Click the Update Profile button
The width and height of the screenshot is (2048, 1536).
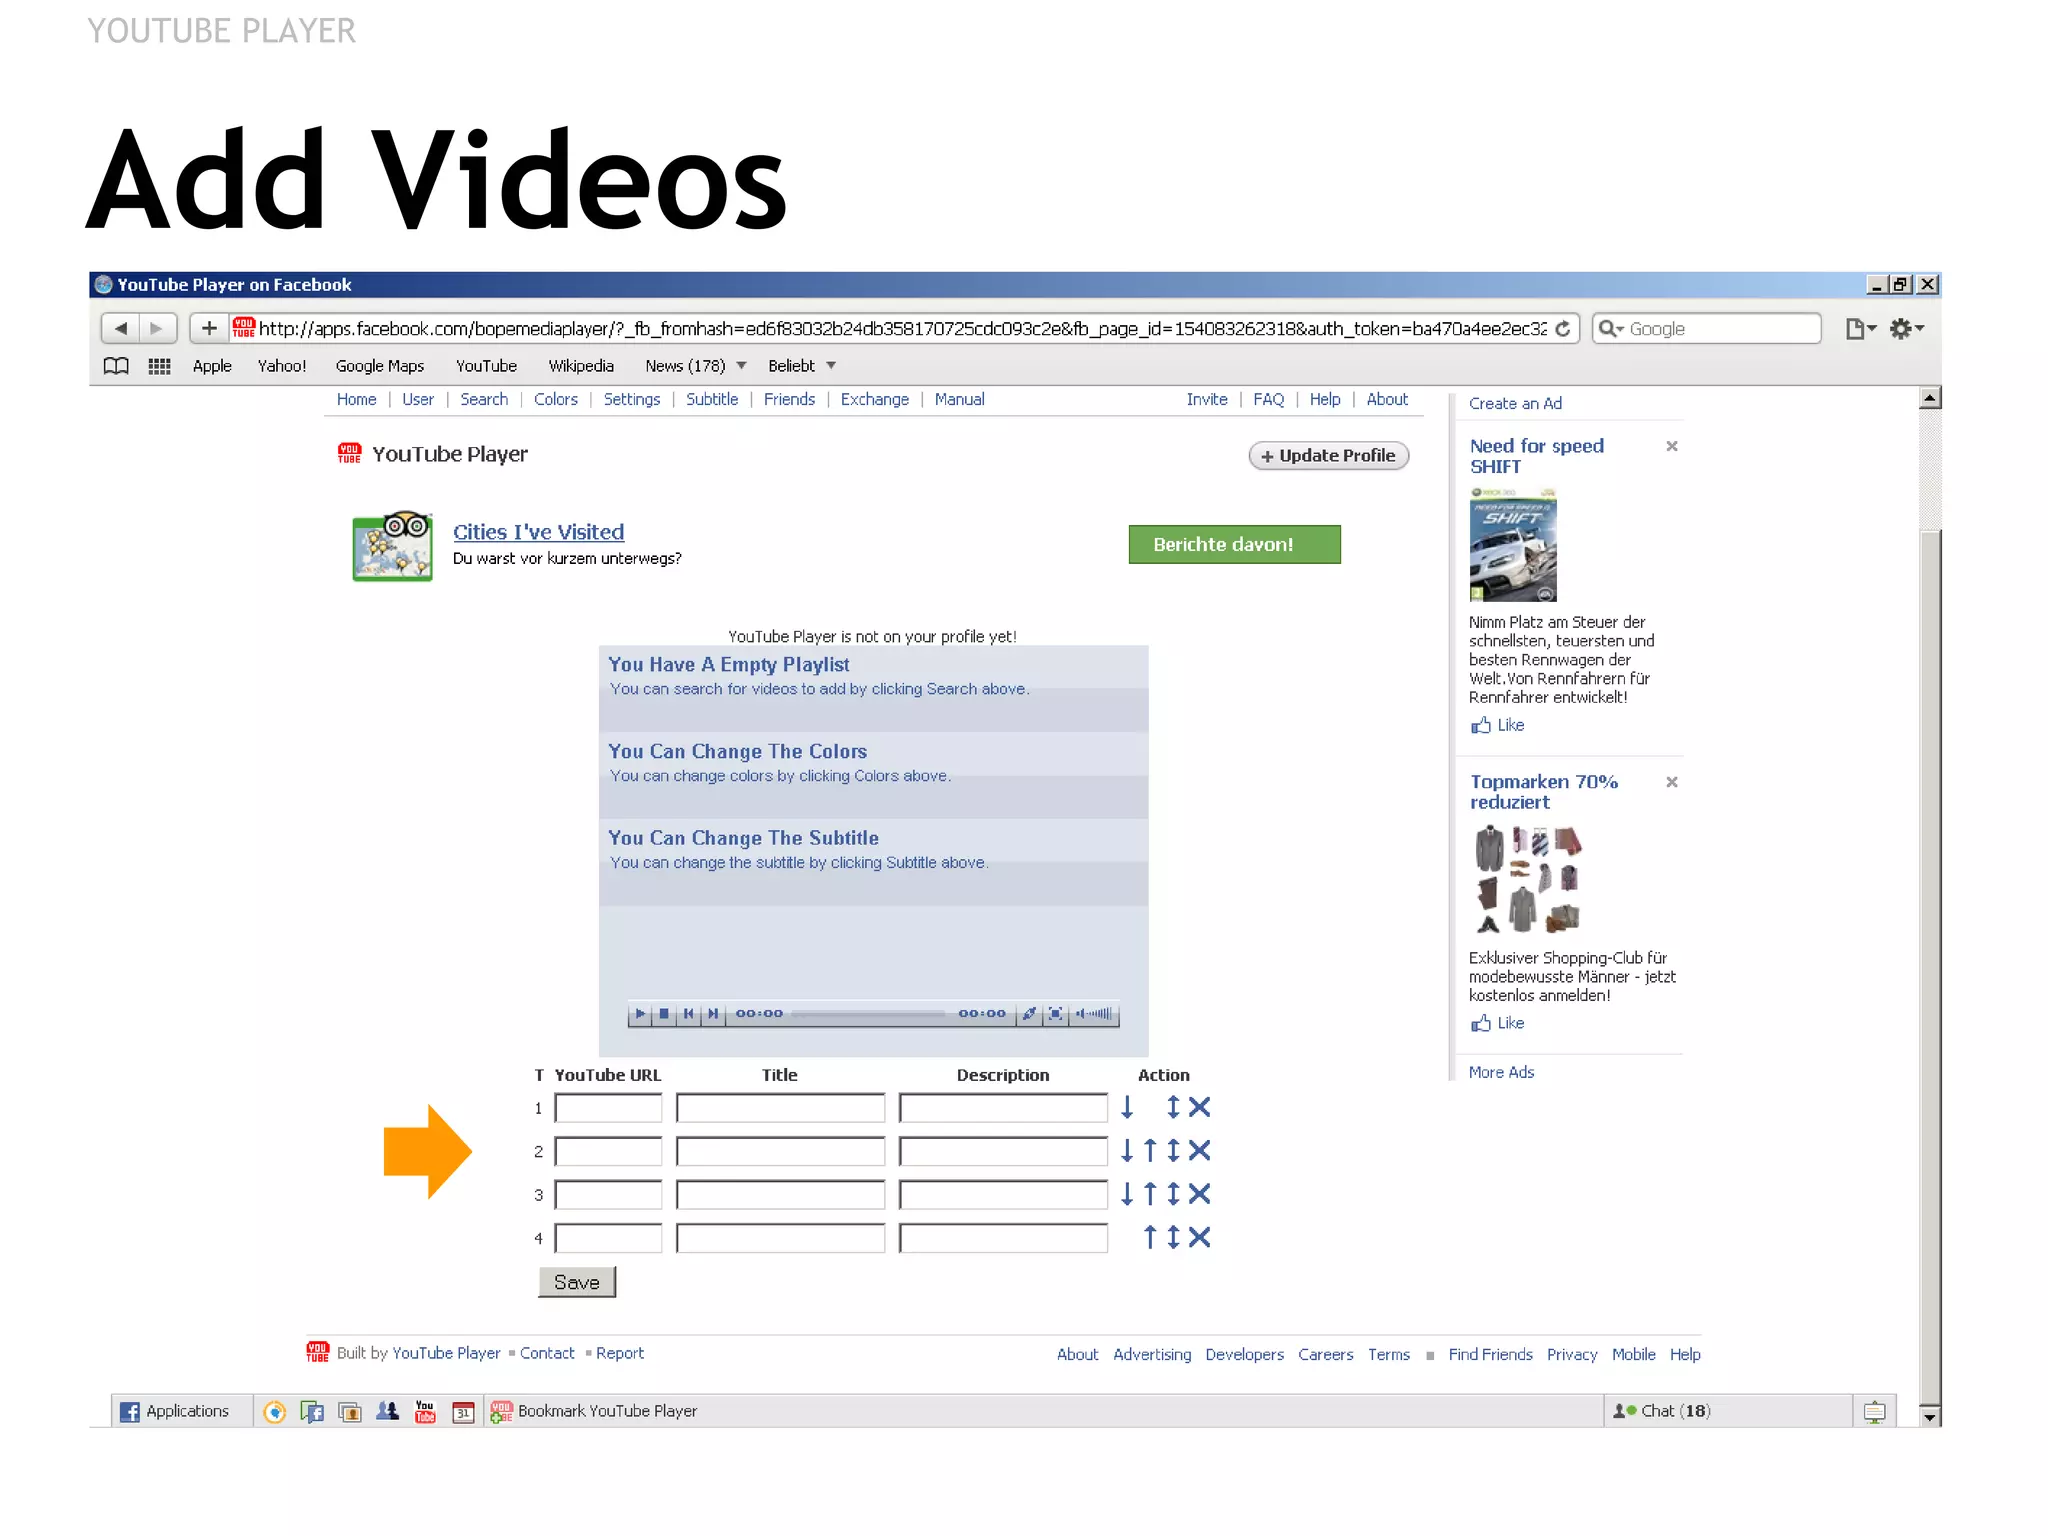[1329, 456]
